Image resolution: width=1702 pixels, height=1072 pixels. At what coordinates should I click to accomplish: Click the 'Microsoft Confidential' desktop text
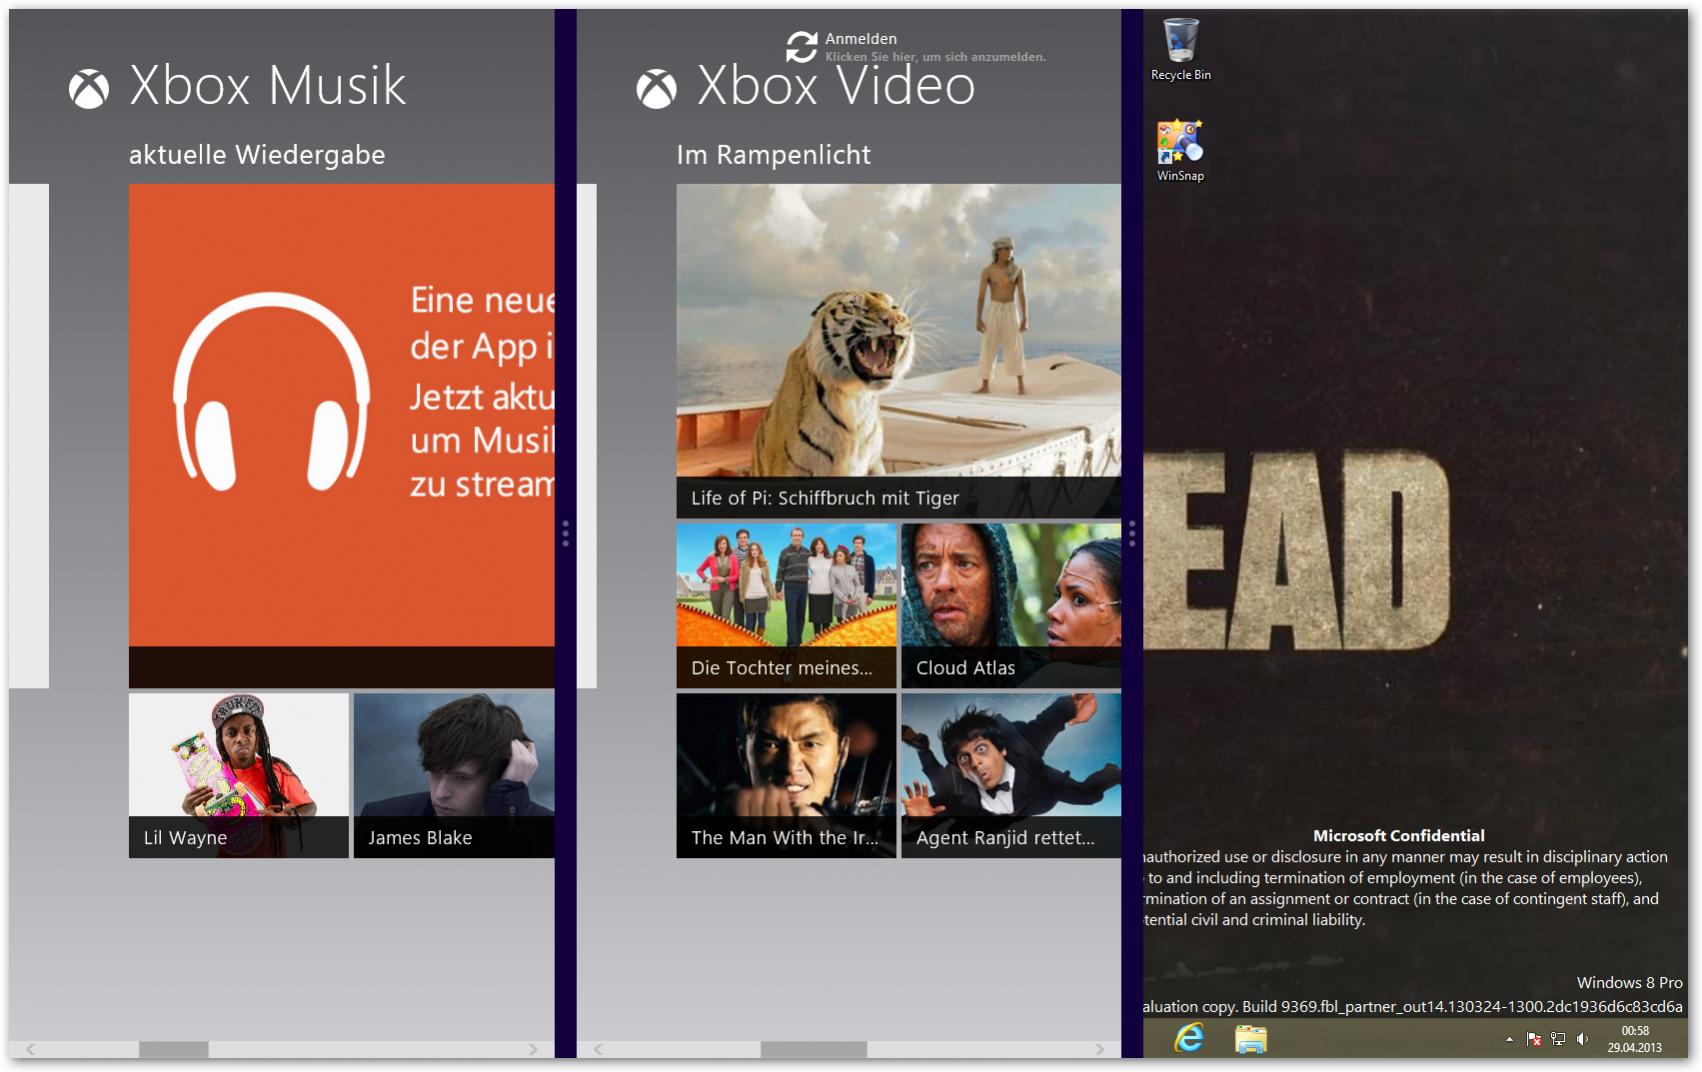click(1399, 836)
